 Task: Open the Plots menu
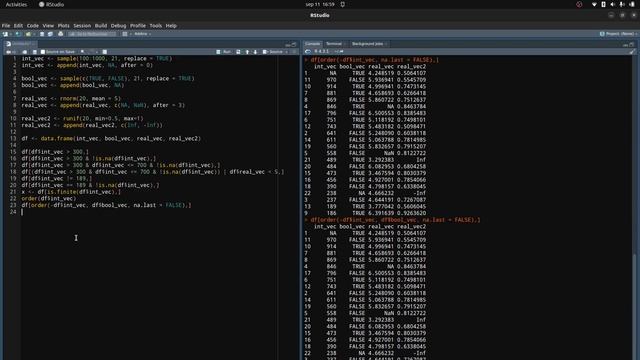(x=63, y=25)
